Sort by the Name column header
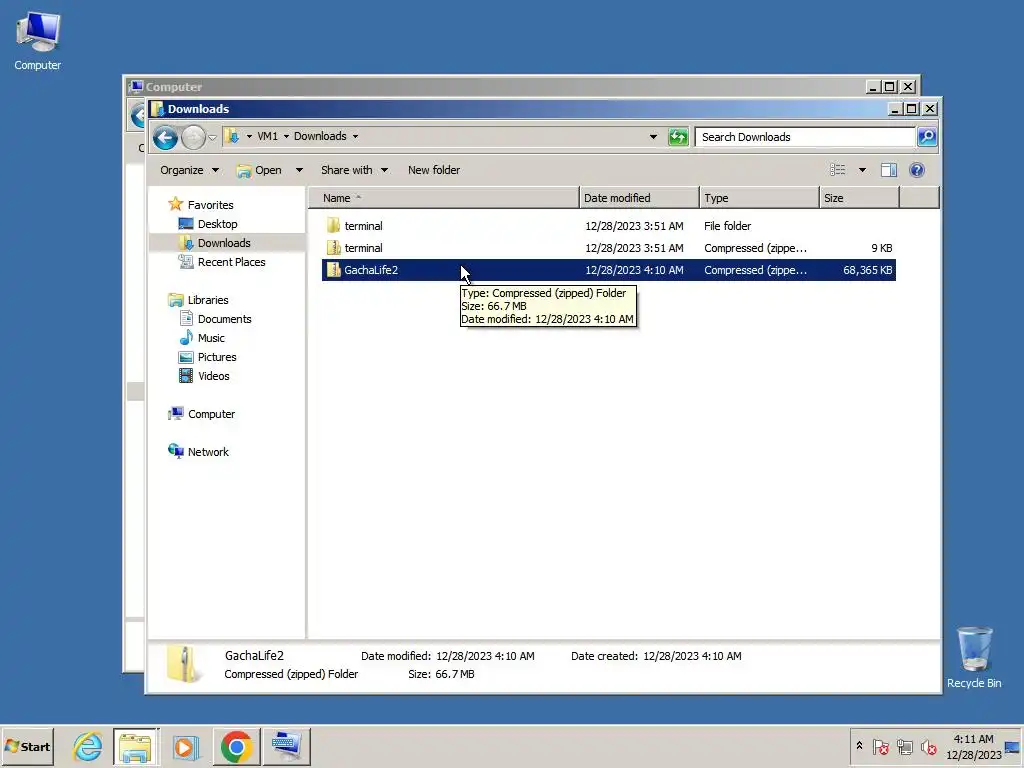 click(443, 198)
